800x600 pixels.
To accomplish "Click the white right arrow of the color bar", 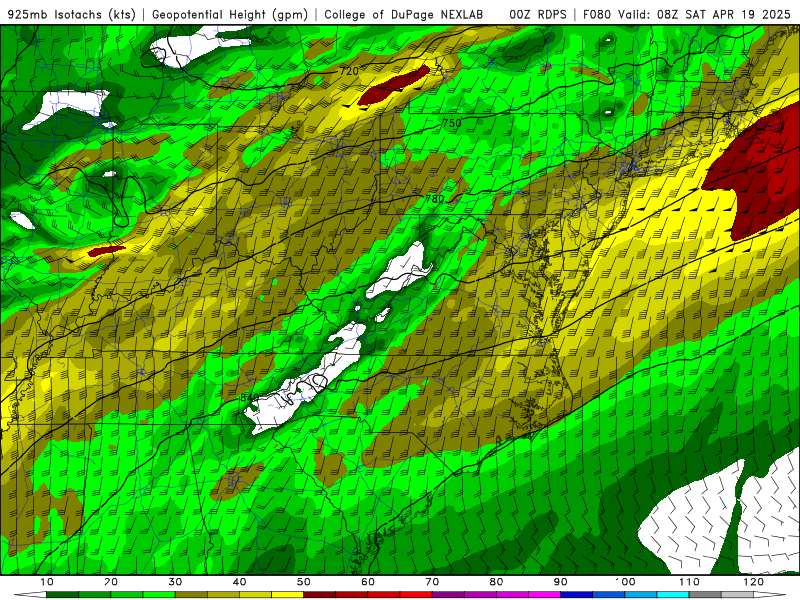I will pyautogui.click(x=769, y=595).
